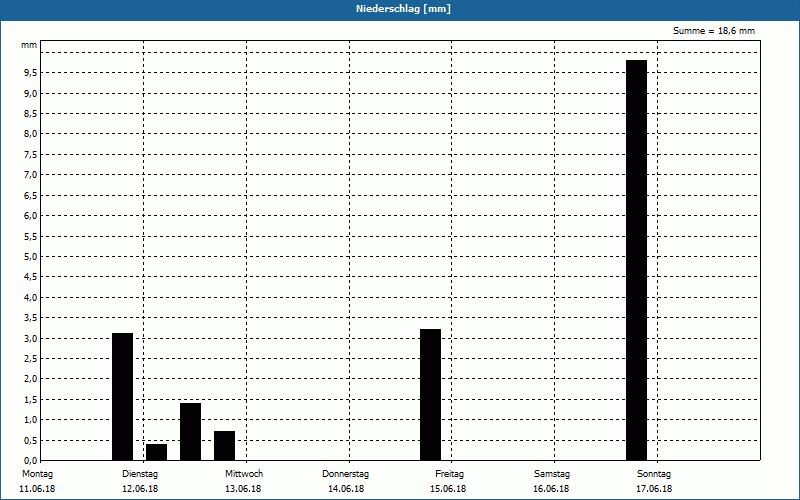The image size is (800, 500).
Task: Click the 7,0 y-axis value
Action: coord(30,175)
